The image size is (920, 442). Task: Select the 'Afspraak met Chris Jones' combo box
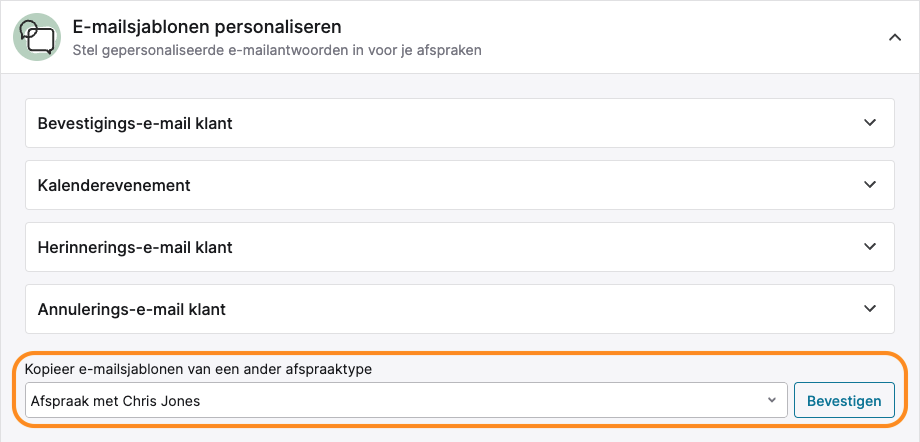(x=406, y=400)
